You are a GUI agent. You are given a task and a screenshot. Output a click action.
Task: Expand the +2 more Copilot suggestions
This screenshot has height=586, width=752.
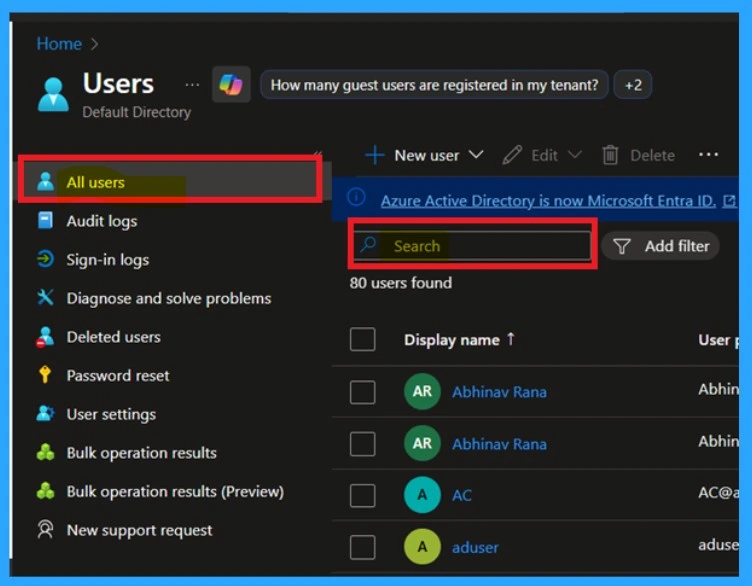[633, 85]
